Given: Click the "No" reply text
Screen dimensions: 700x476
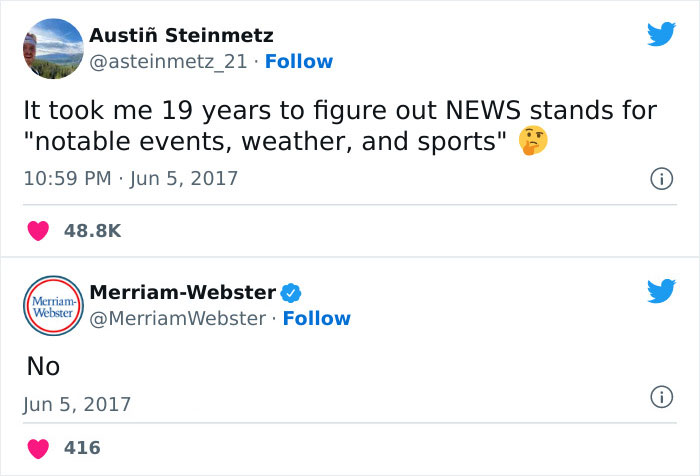Looking at the screenshot, I should pyautogui.click(x=43, y=367).
